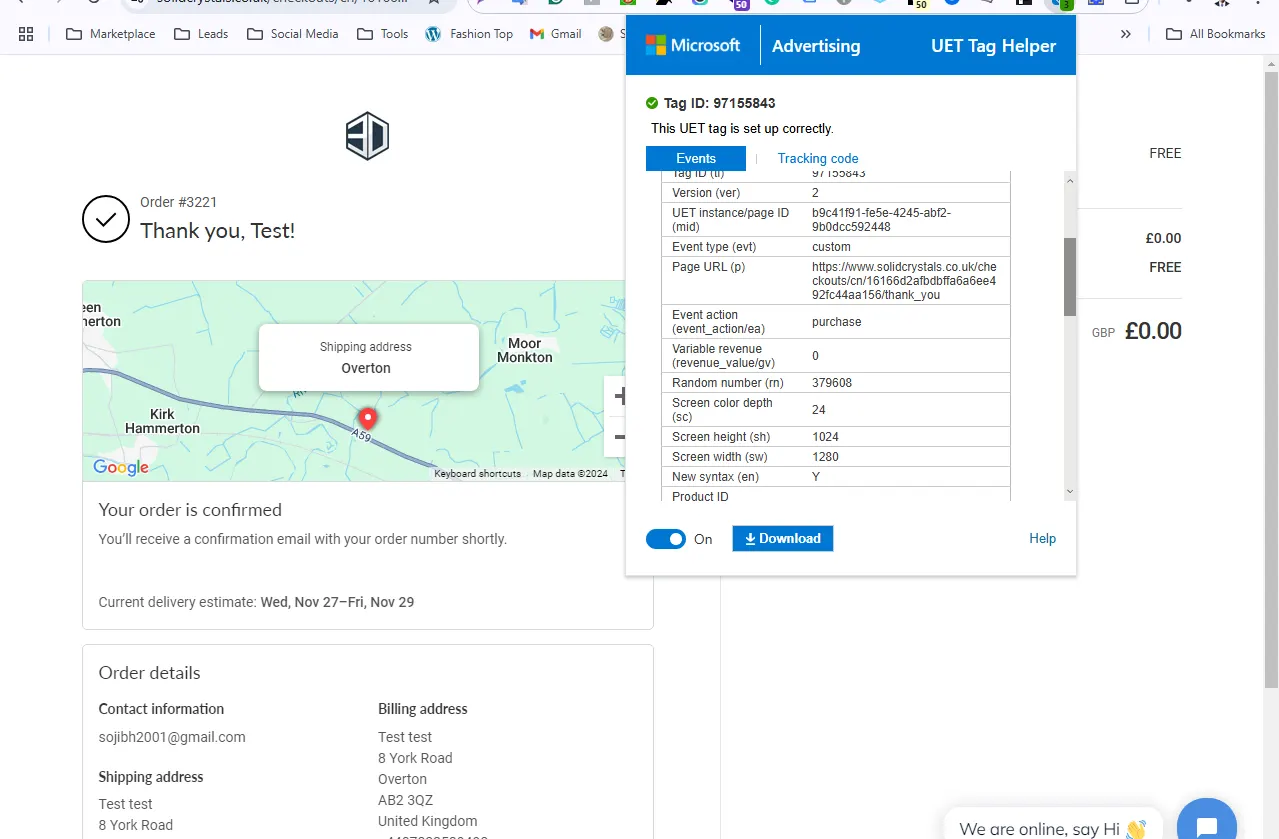Click the 'custom' event type value

click(x=832, y=247)
